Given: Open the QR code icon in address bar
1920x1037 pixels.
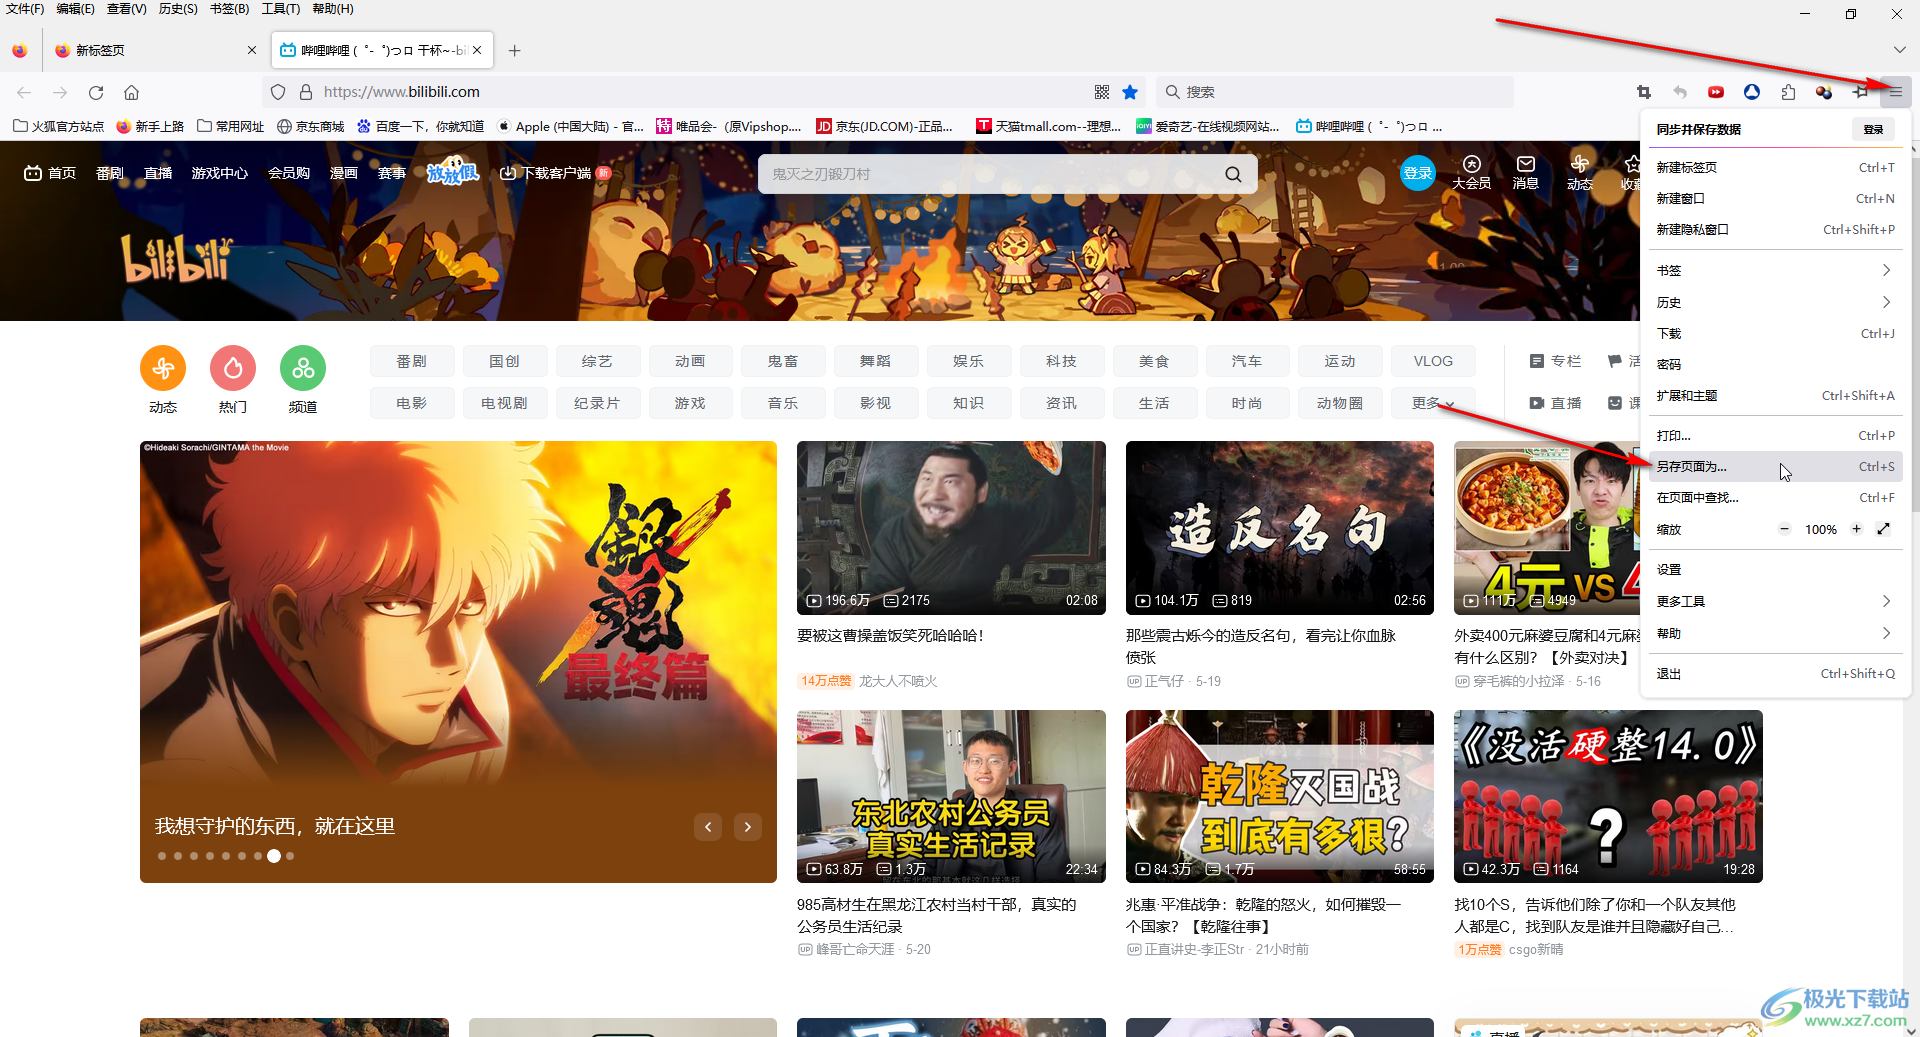Looking at the screenshot, I should click(1102, 92).
